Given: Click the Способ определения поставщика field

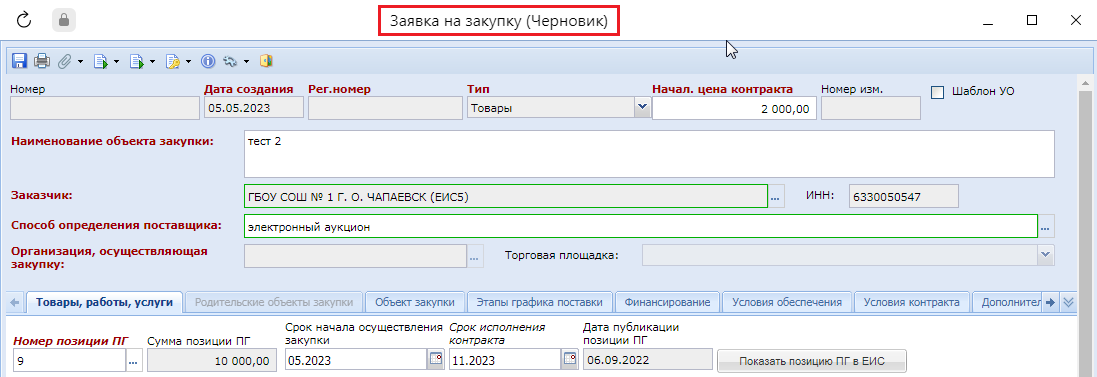Looking at the screenshot, I should [x=641, y=227].
